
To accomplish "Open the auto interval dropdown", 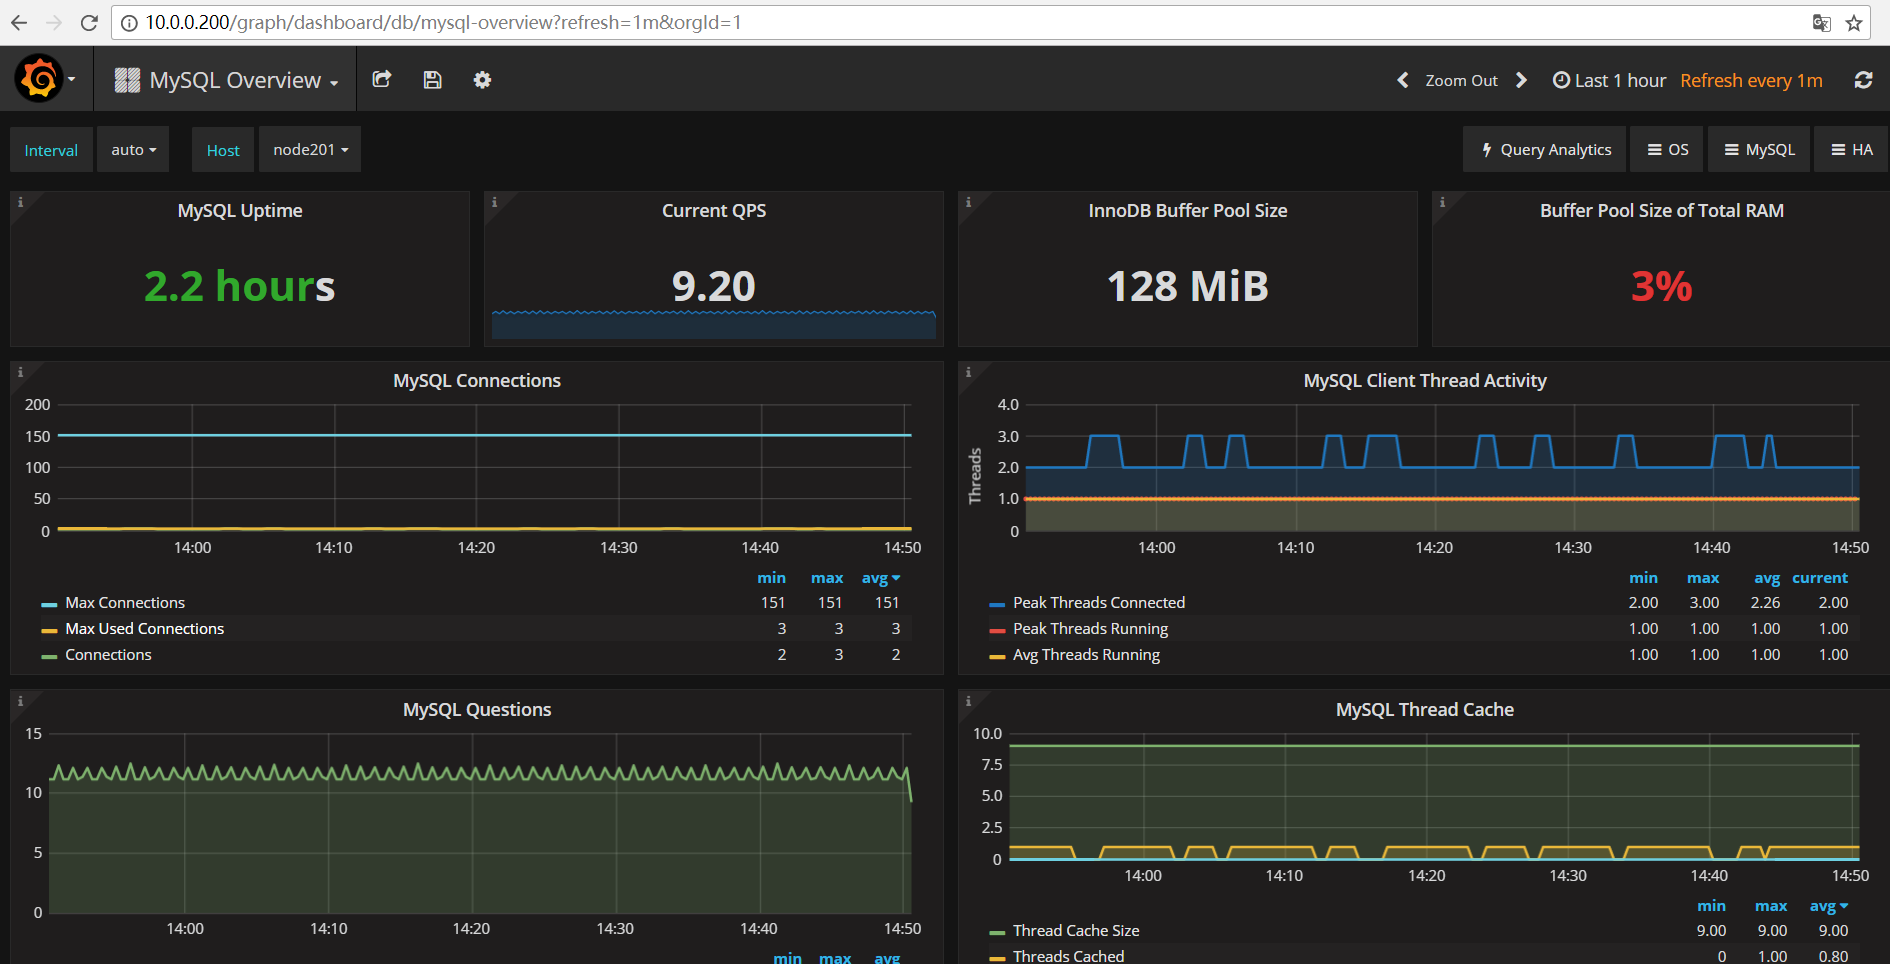I will (x=132, y=148).
